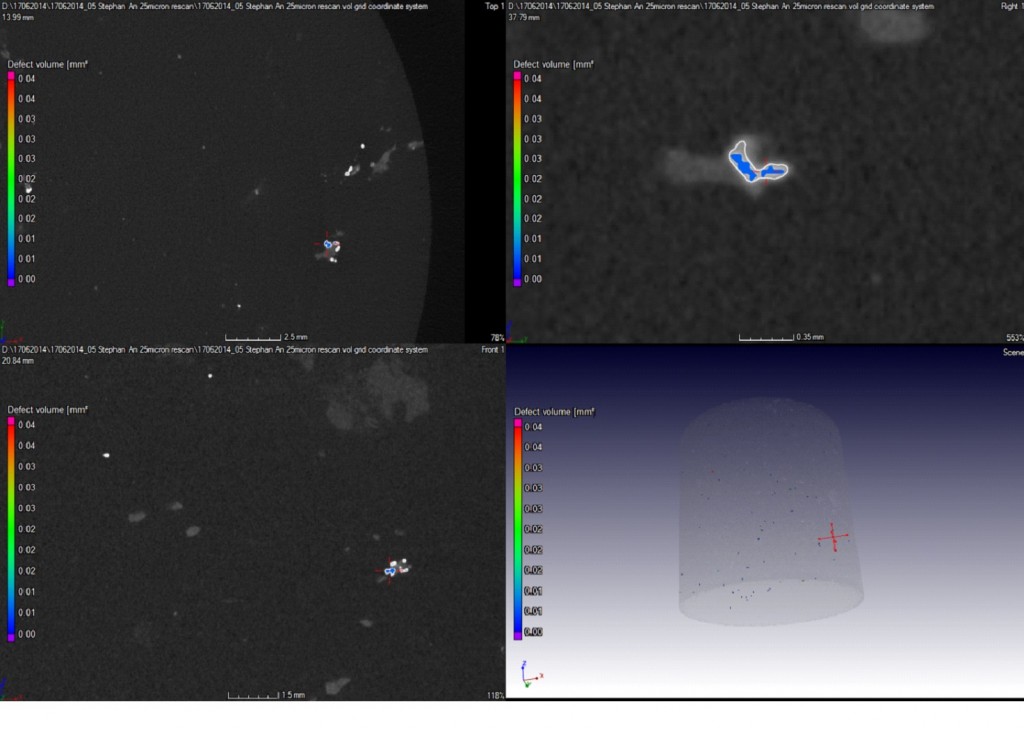Screen dimensions: 1024x729
Task: Click the 553% zoom value in Right view
Action: (x=1014, y=338)
